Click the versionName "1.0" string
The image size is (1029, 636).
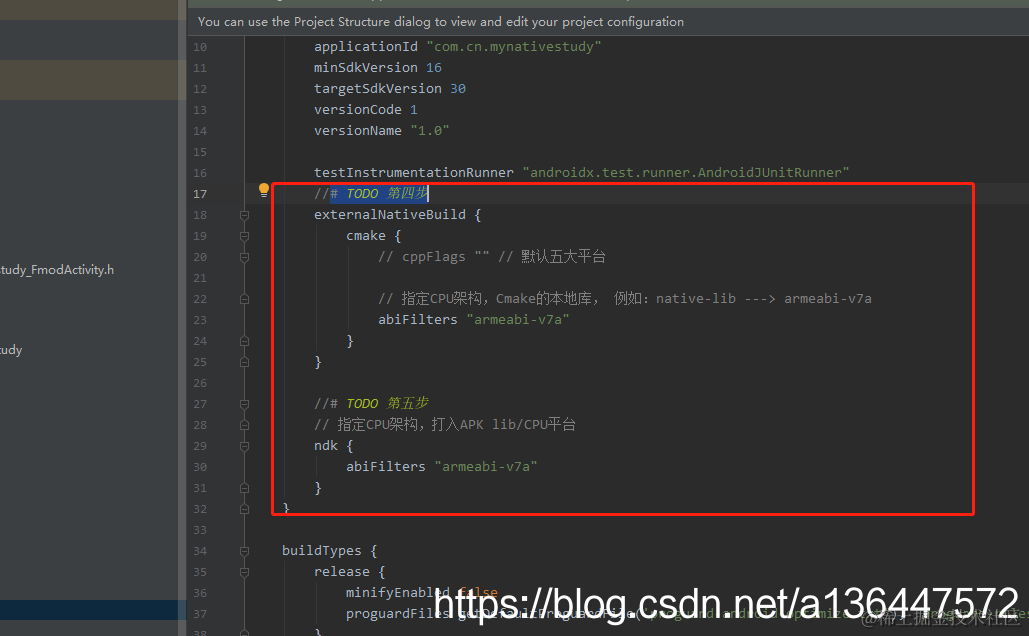[x=429, y=131]
